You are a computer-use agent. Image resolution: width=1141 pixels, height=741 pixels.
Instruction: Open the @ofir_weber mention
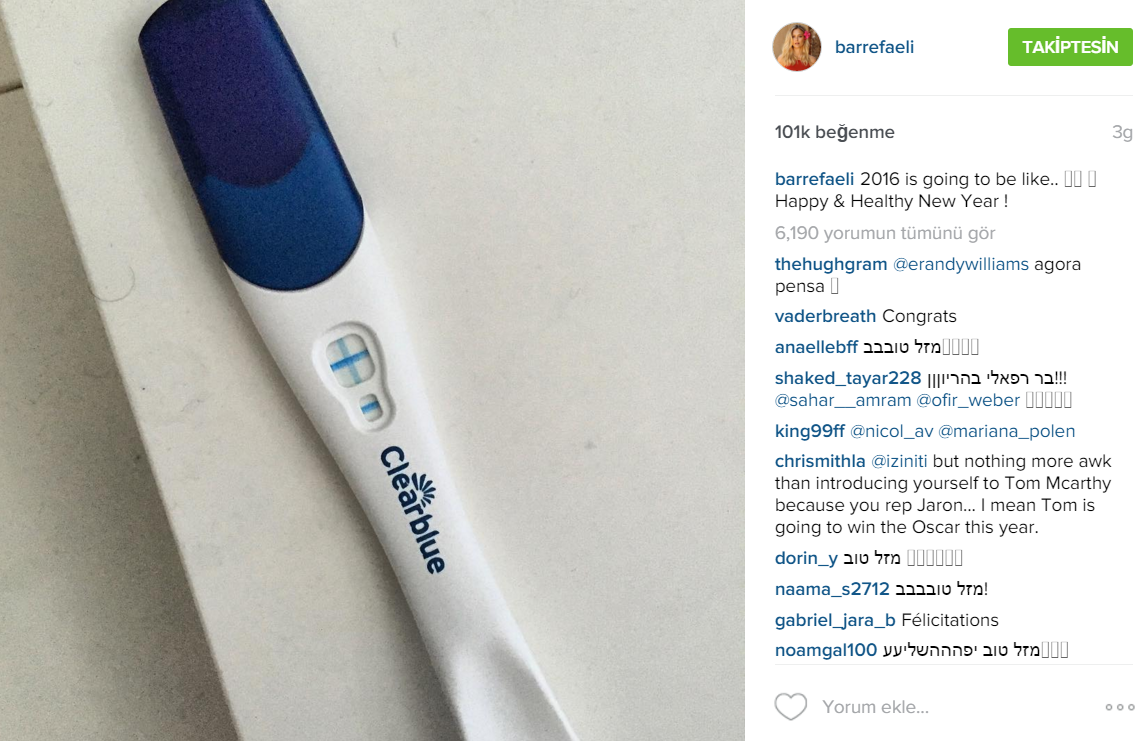coord(968,400)
